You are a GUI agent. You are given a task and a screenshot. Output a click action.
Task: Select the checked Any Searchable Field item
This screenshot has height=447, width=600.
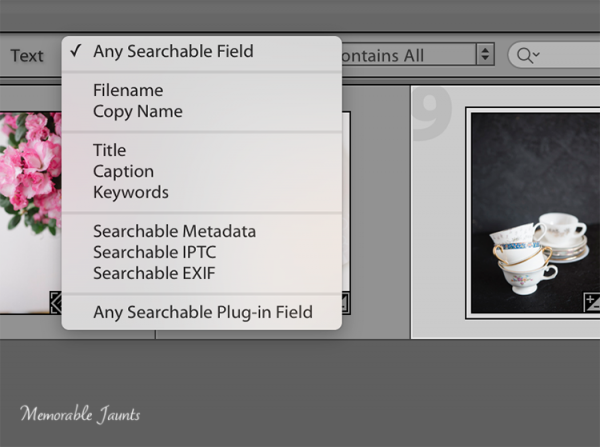pyautogui.click(x=173, y=51)
